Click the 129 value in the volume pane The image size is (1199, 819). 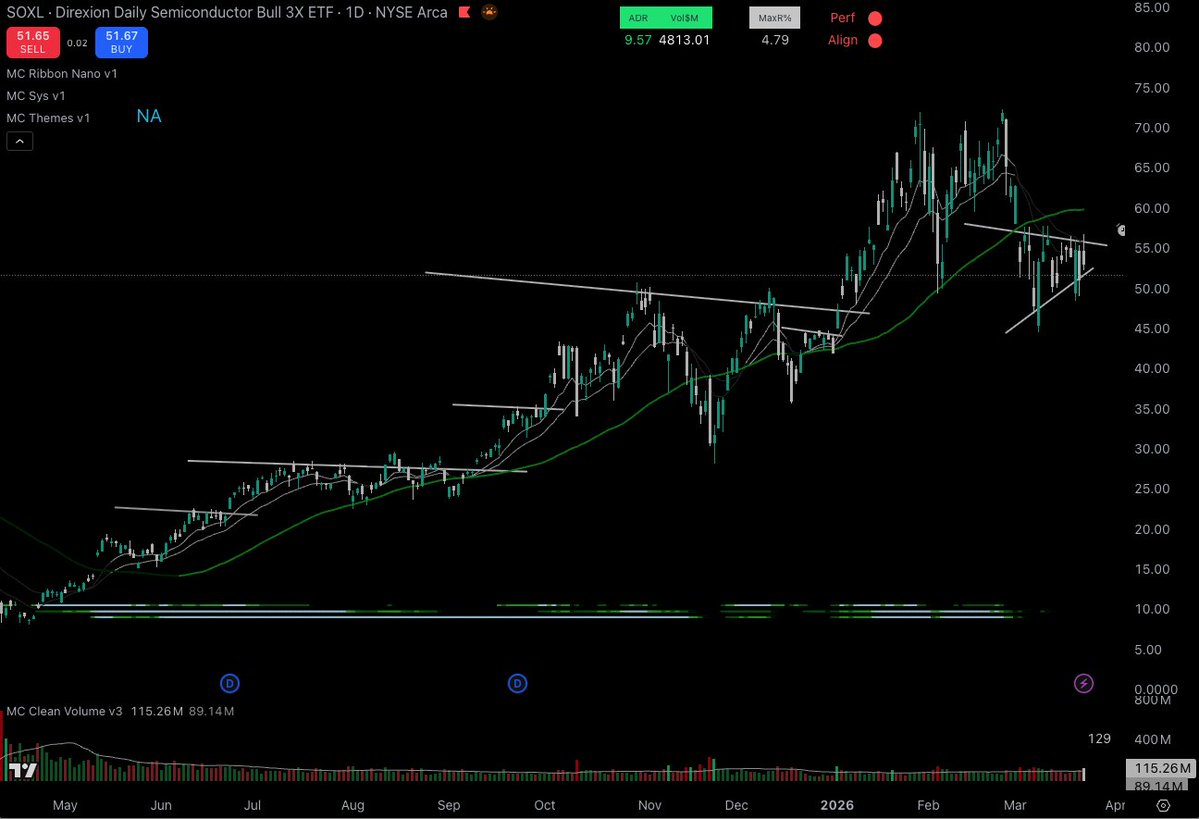1099,739
